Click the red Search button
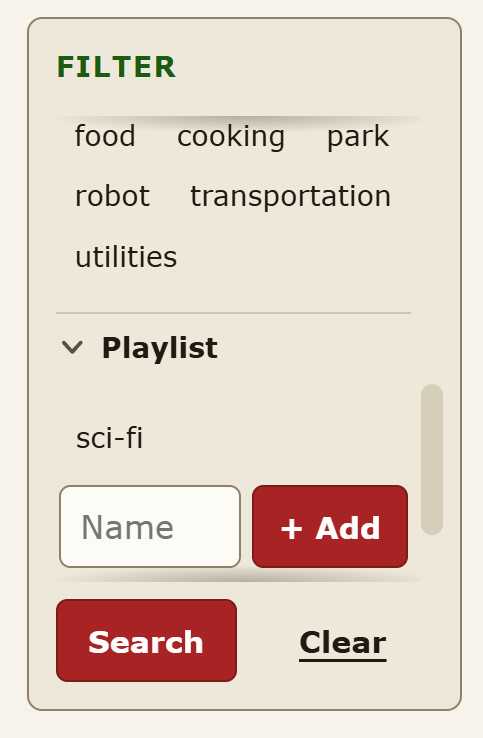This screenshot has width=483, height=738. [x=146, y=640]
